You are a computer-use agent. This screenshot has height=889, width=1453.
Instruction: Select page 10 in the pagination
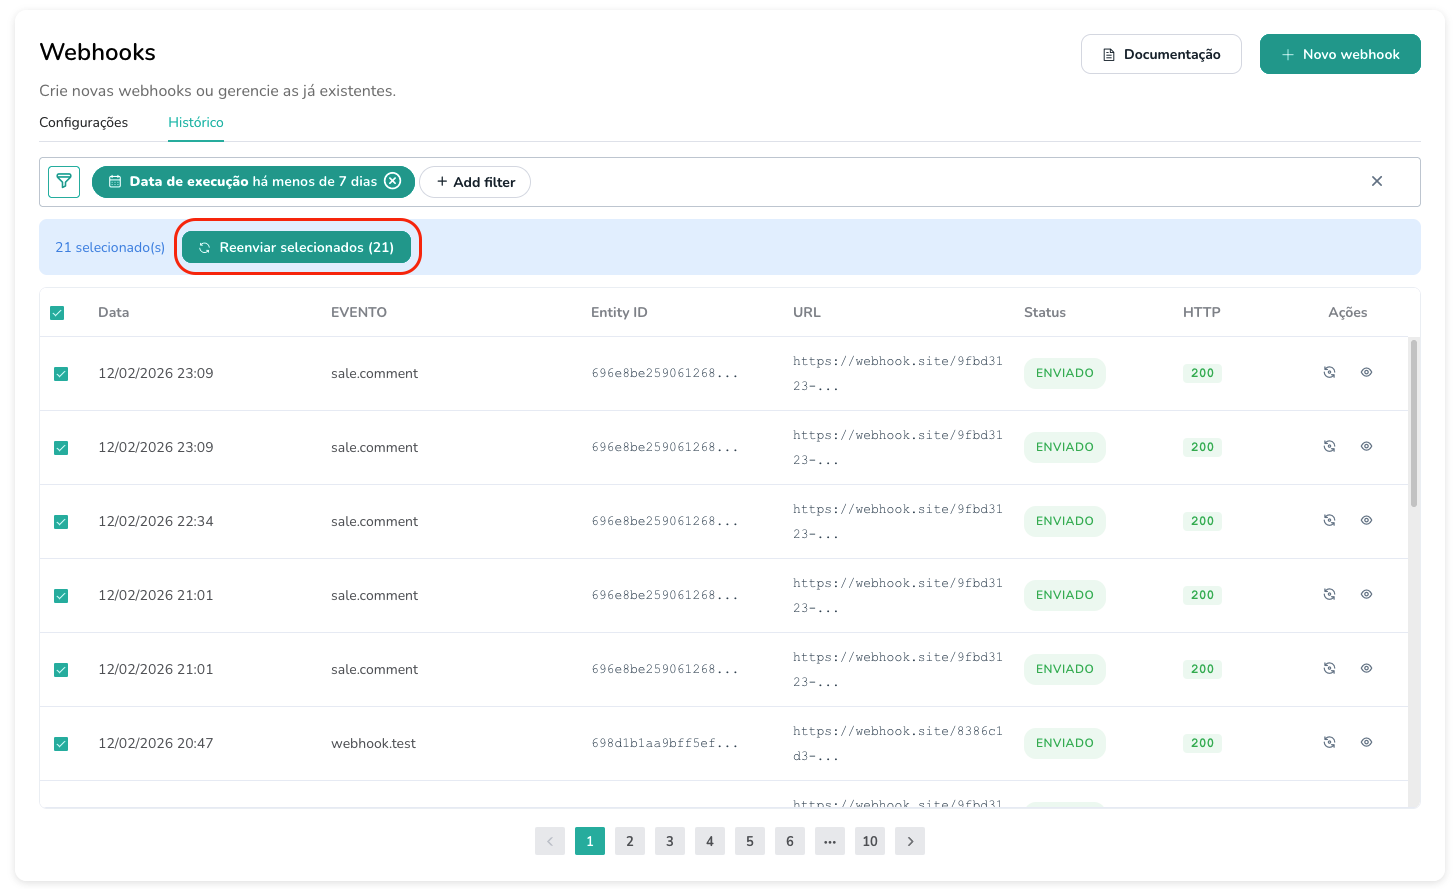[869, 841]
